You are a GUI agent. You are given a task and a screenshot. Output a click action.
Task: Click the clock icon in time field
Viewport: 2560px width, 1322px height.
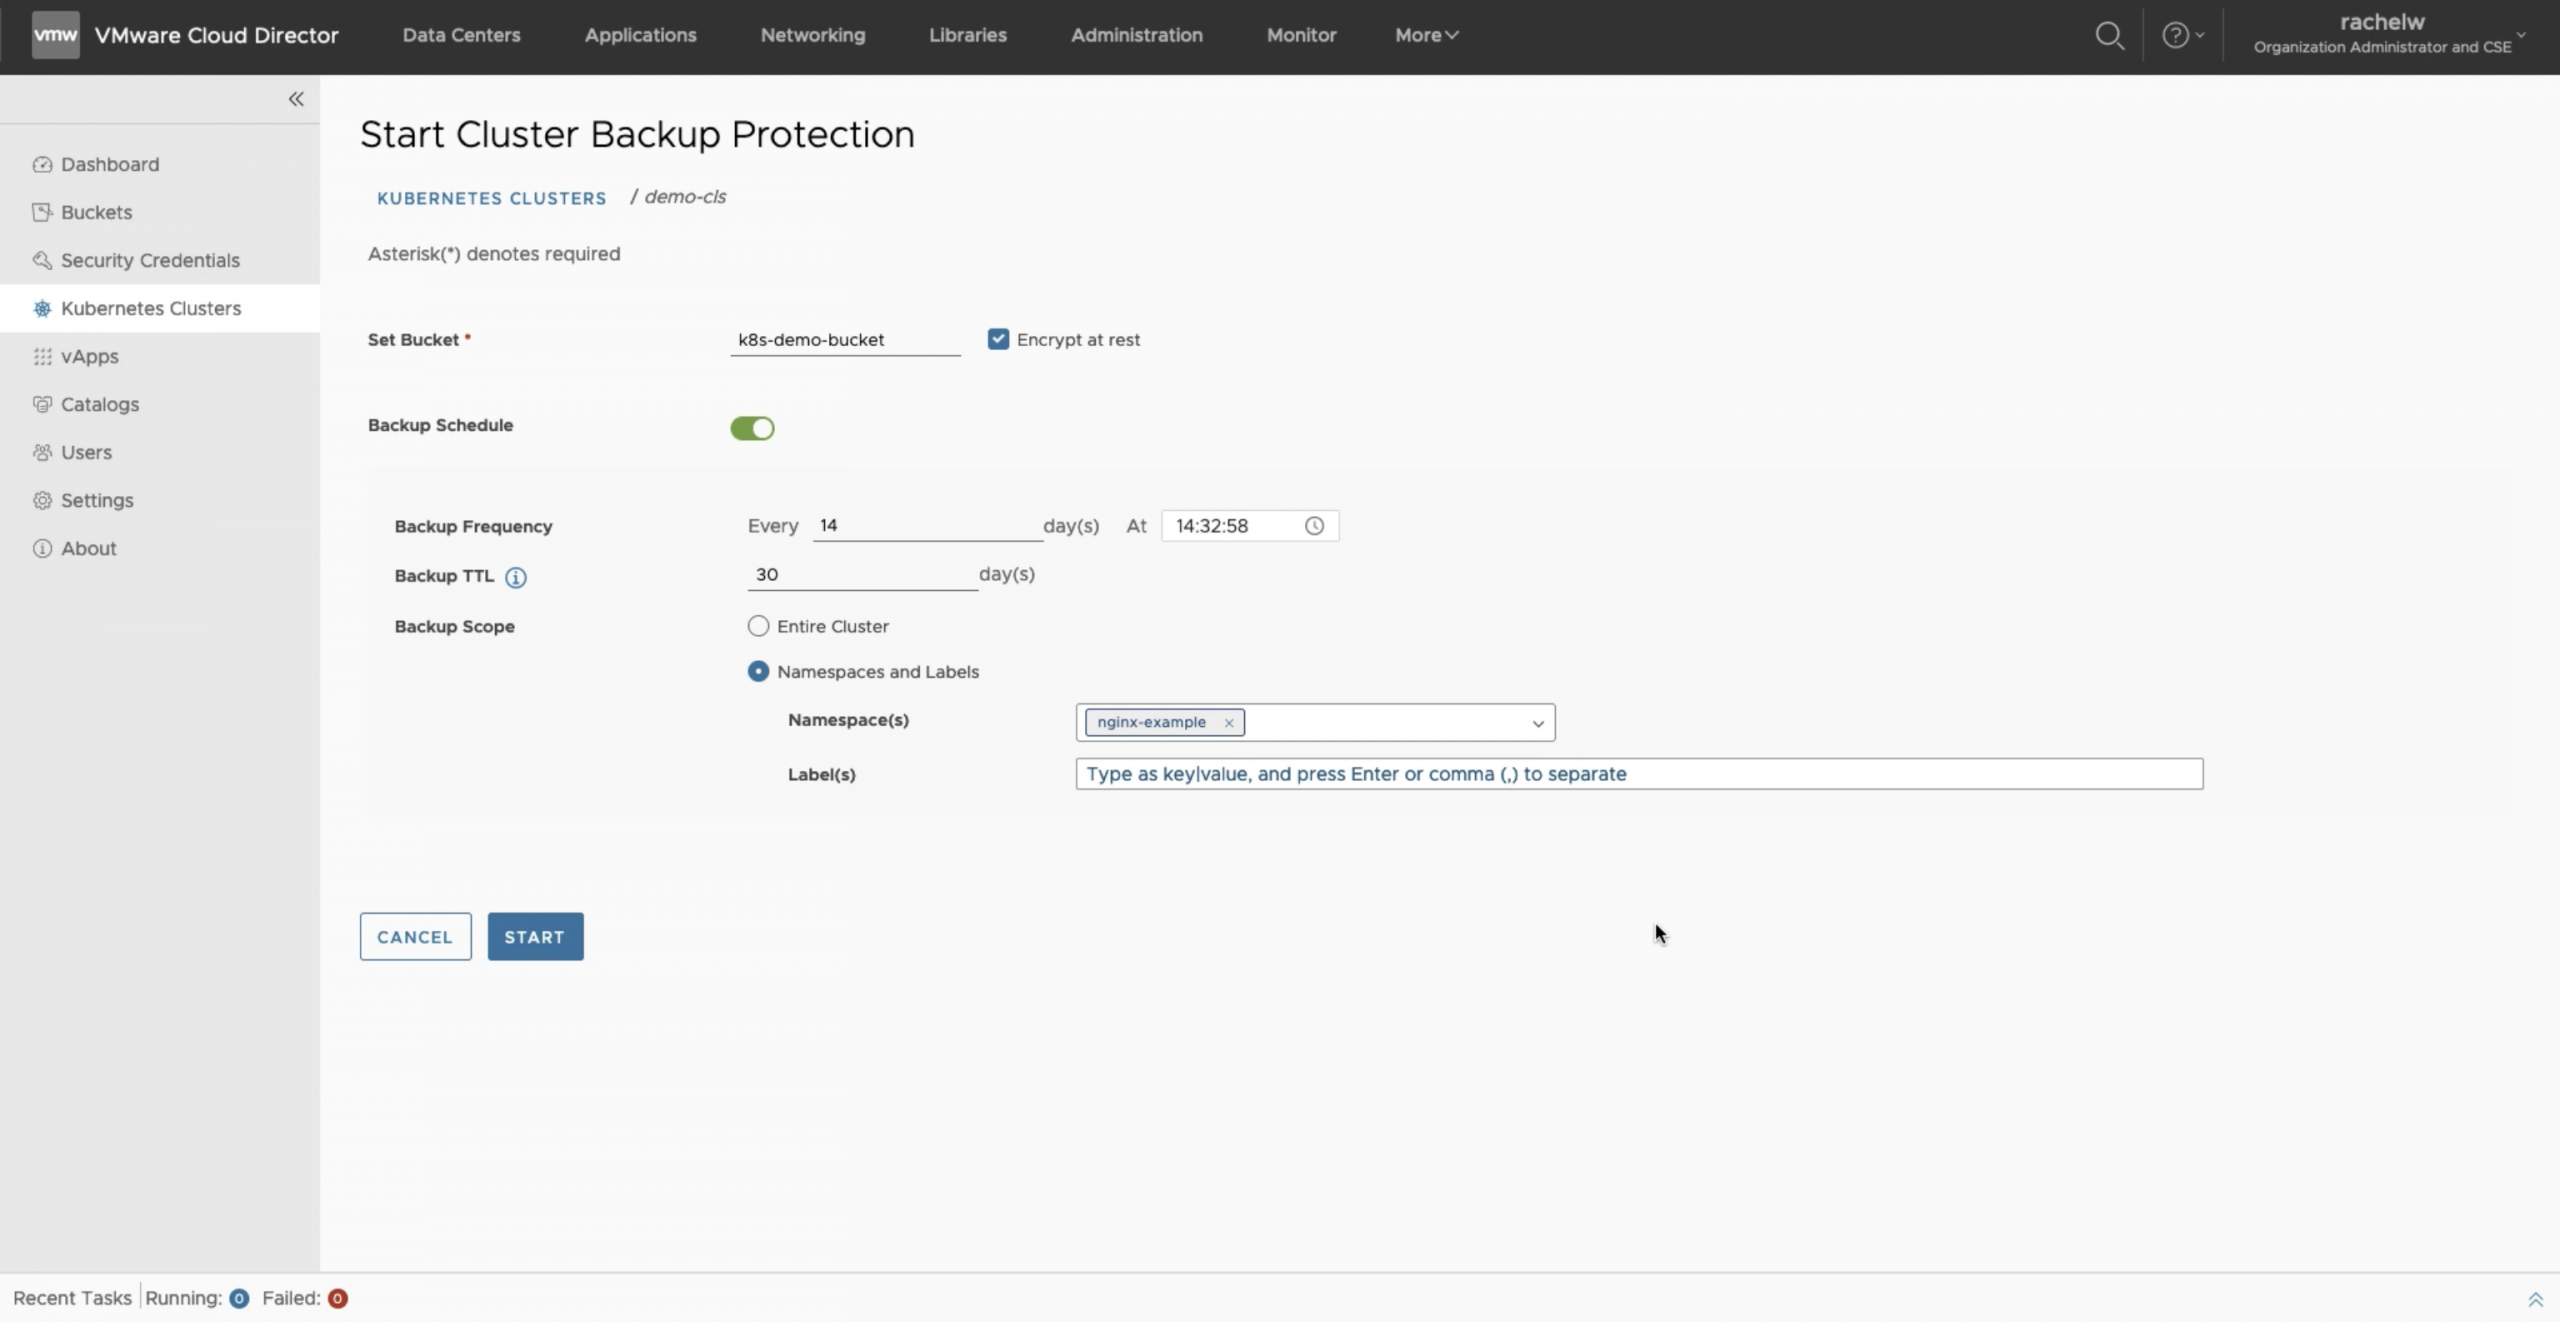1314,526
